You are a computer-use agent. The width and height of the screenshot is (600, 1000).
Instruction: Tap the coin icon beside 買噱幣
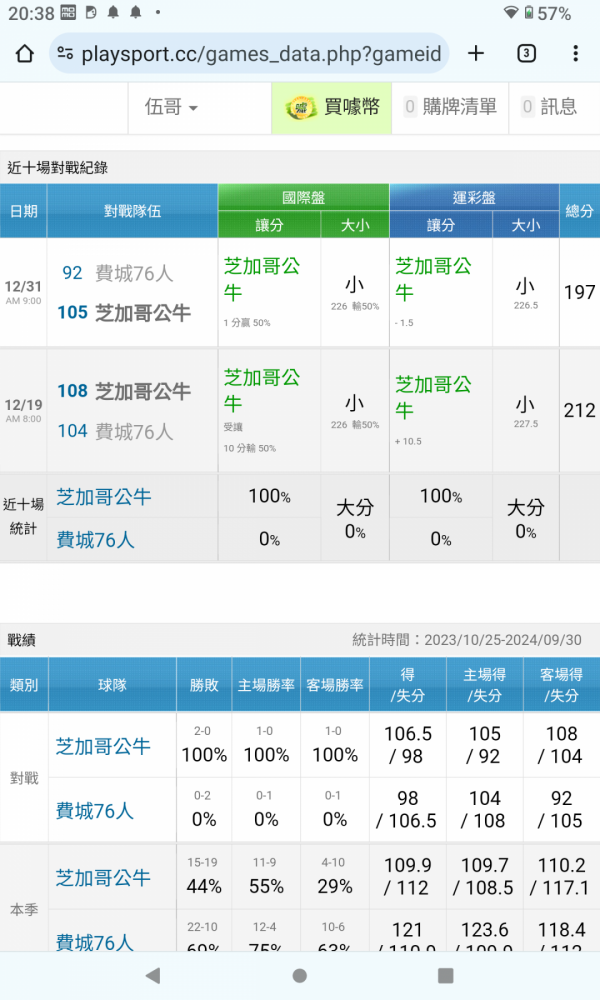click(301, 107)
